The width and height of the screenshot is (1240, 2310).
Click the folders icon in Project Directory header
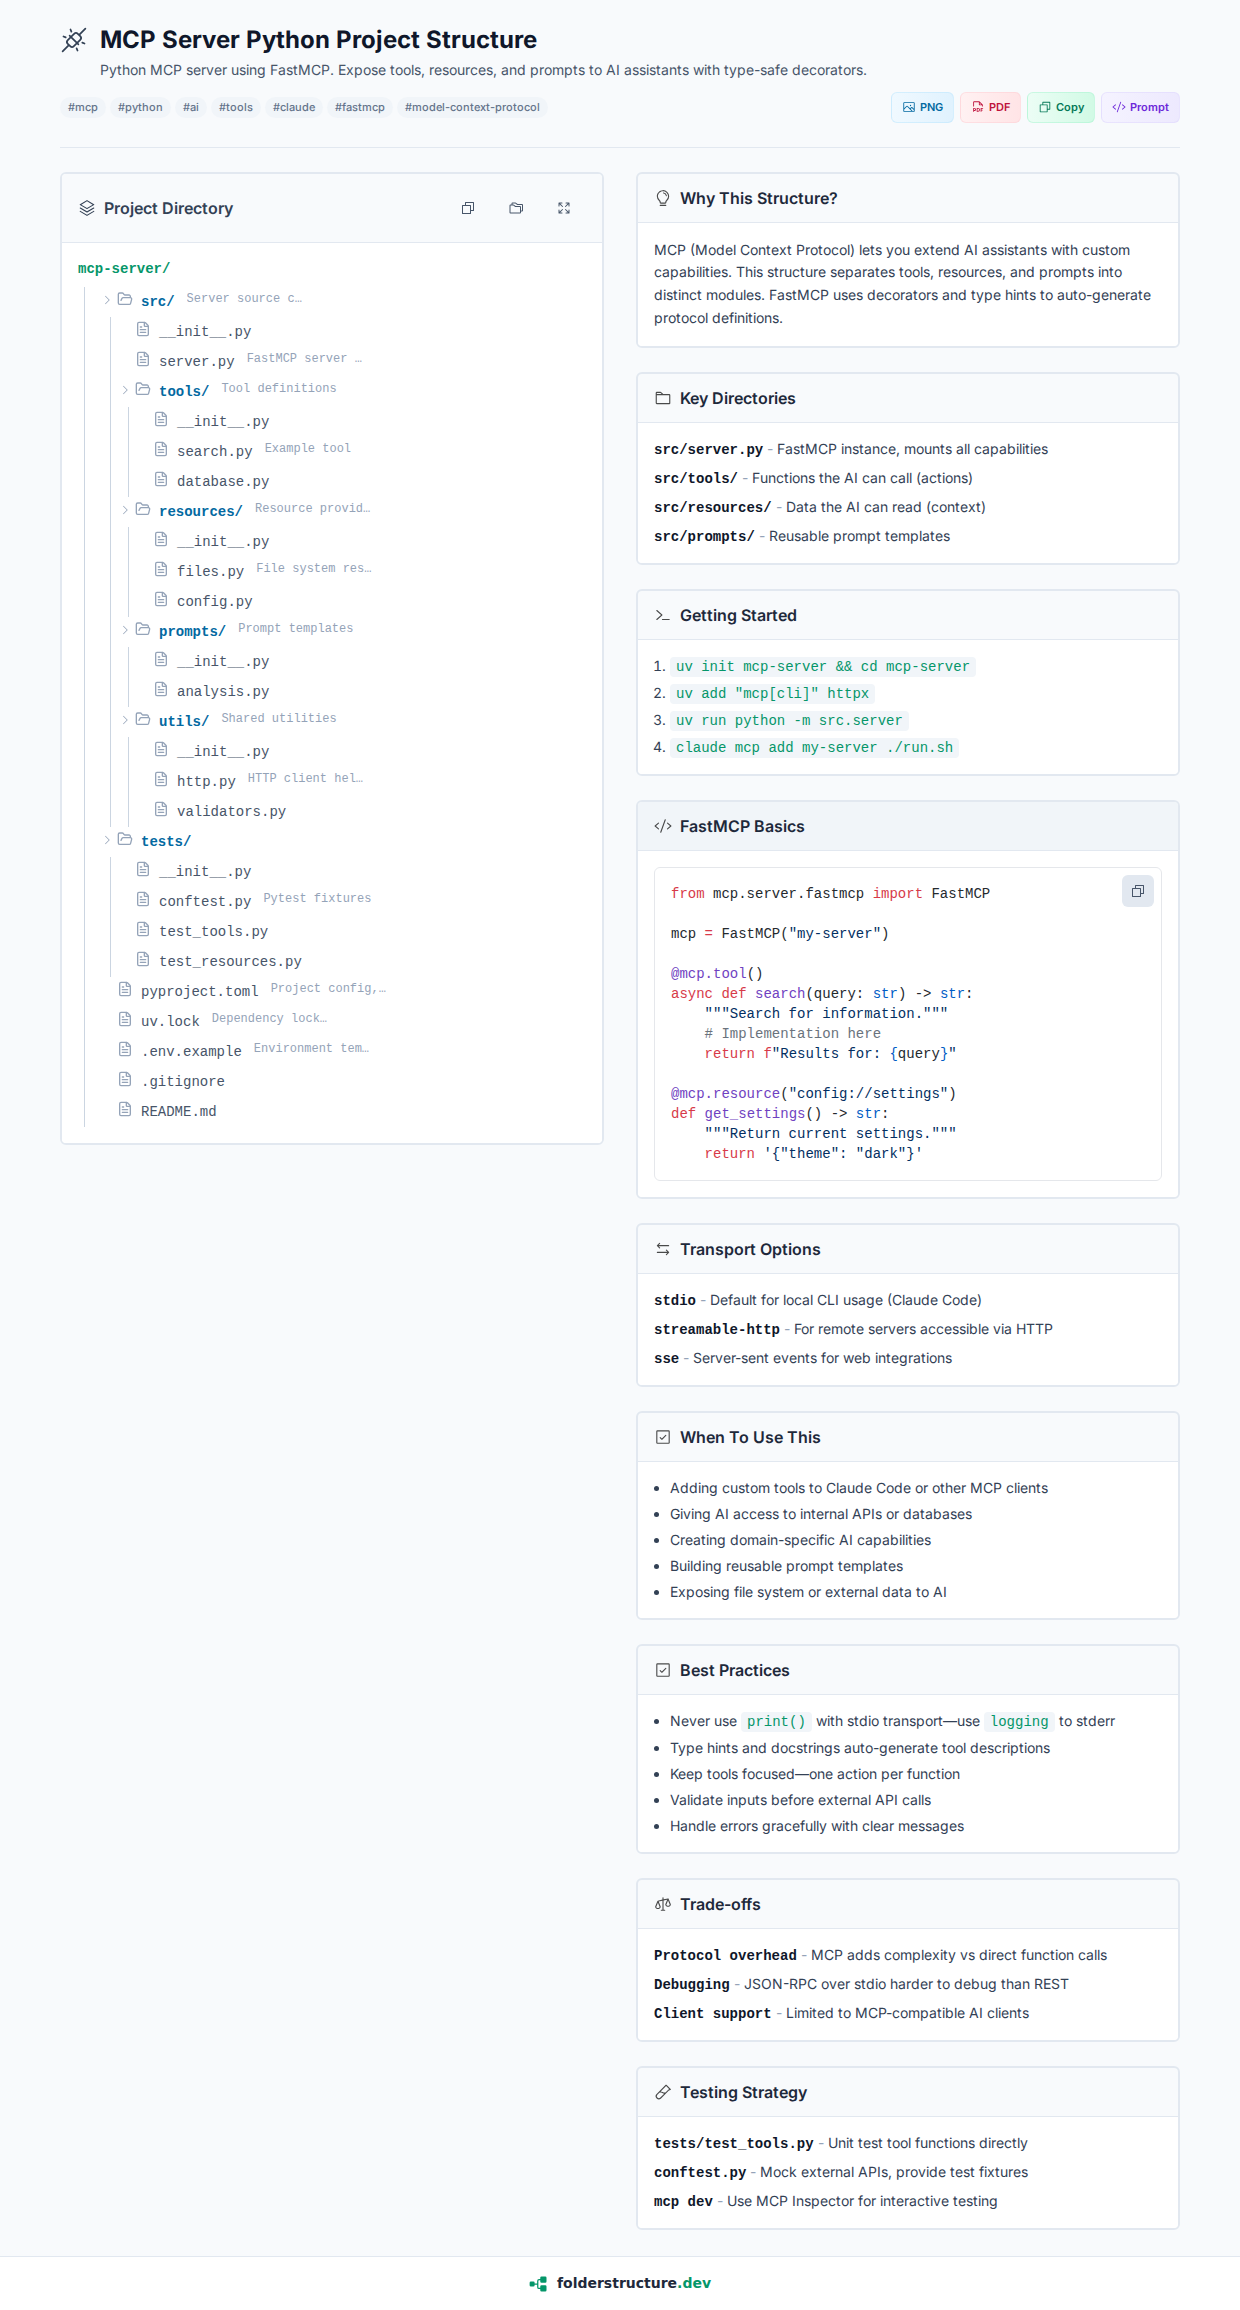pyautogui.click(x=516, y=208)
